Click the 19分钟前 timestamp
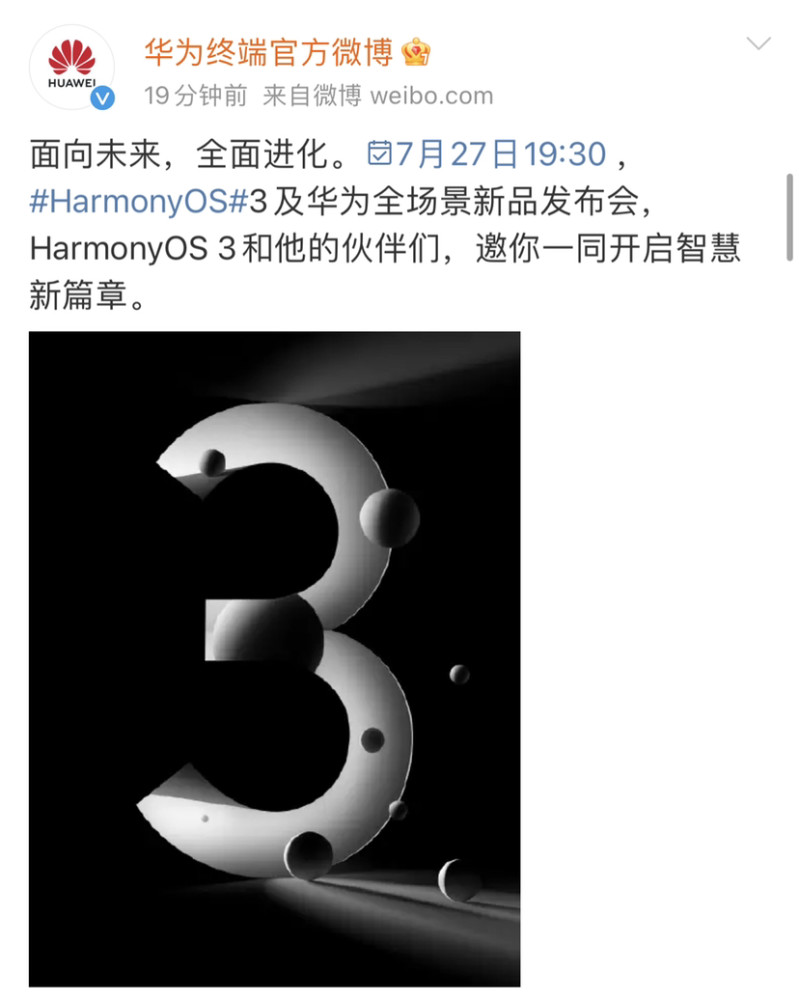799x1000 pixels. 195,96
